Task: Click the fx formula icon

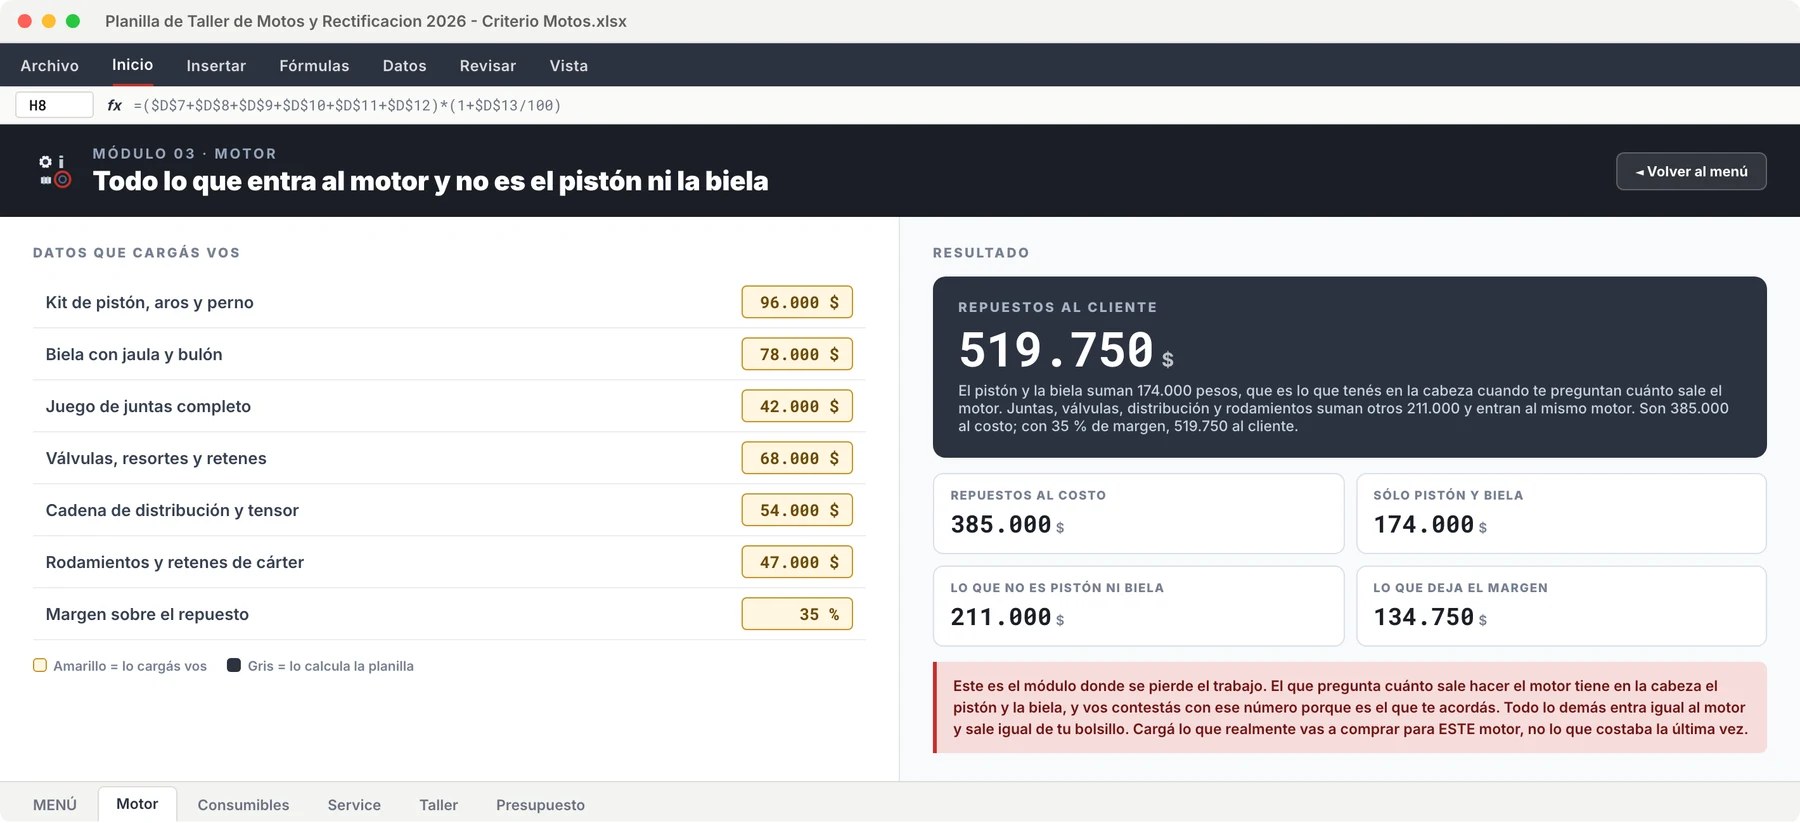Action: point(114,105)
